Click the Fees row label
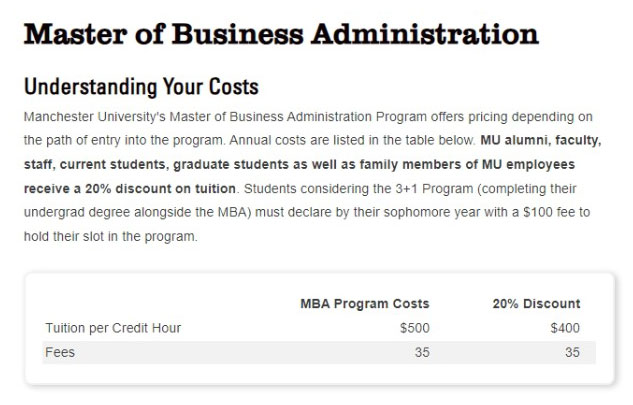 pos(60,352)
